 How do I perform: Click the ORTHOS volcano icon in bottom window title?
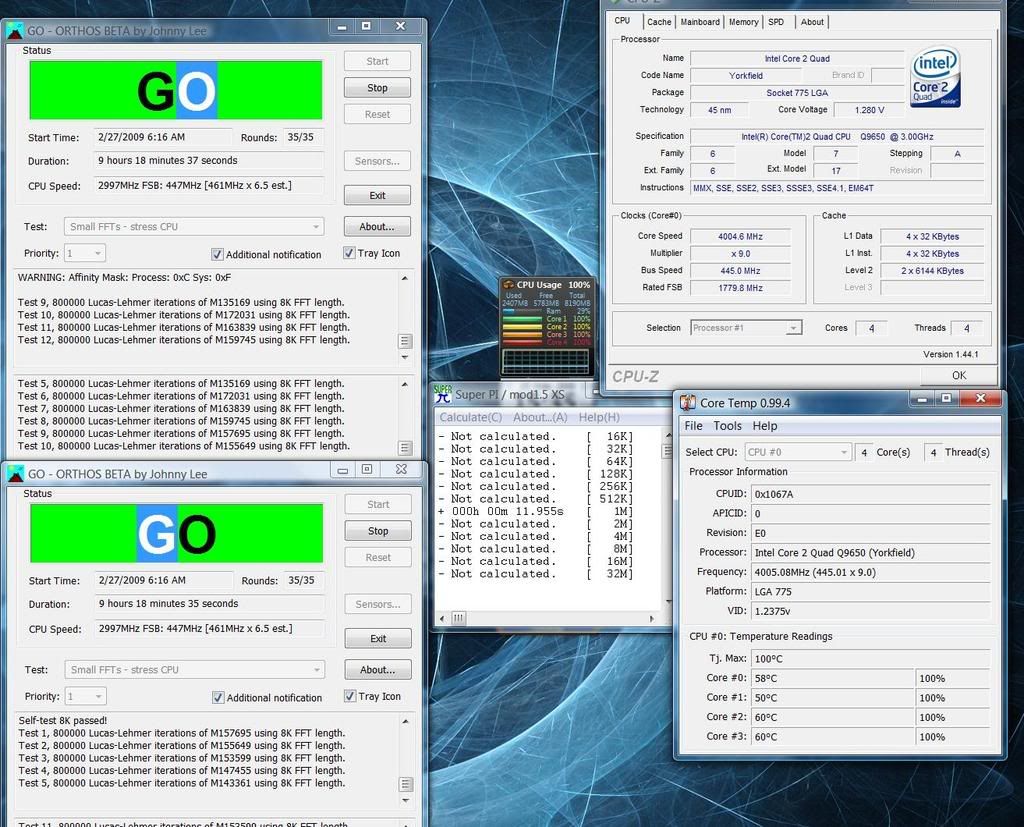15,474
